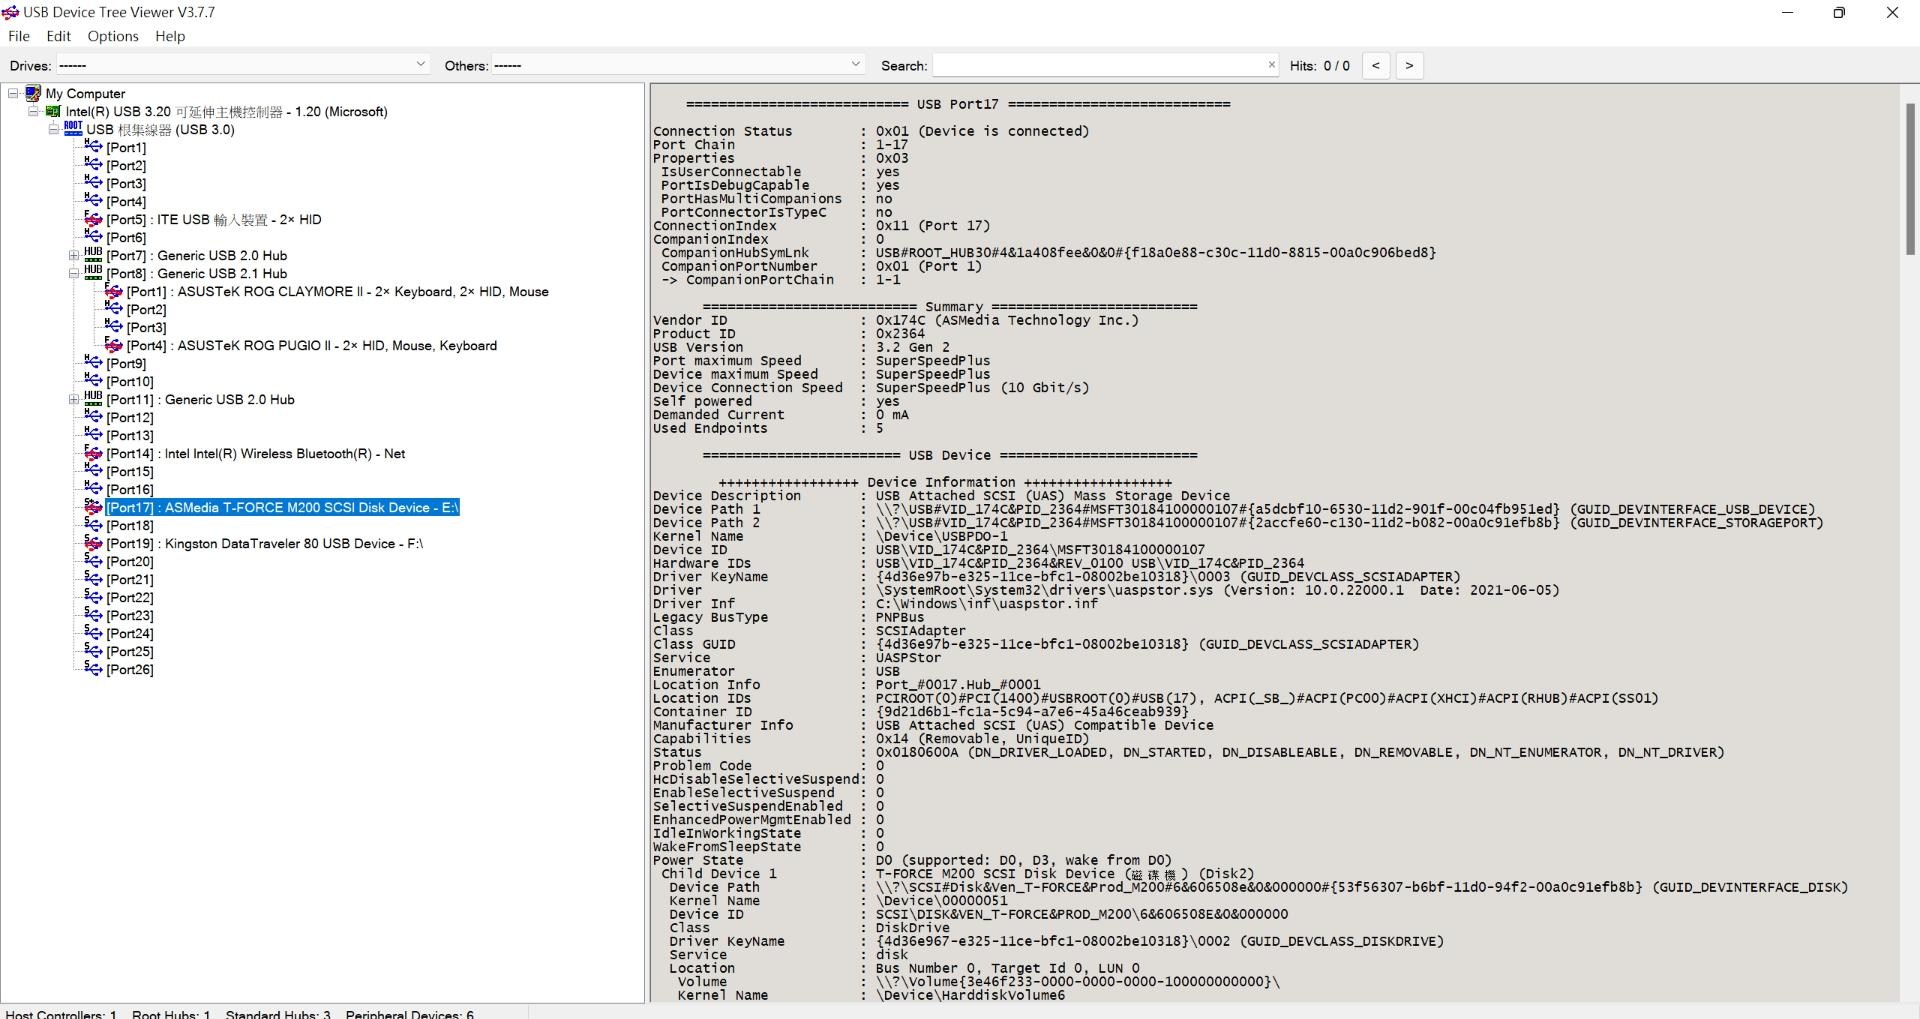Collapse the USB 3.0 root hub node

53,129
